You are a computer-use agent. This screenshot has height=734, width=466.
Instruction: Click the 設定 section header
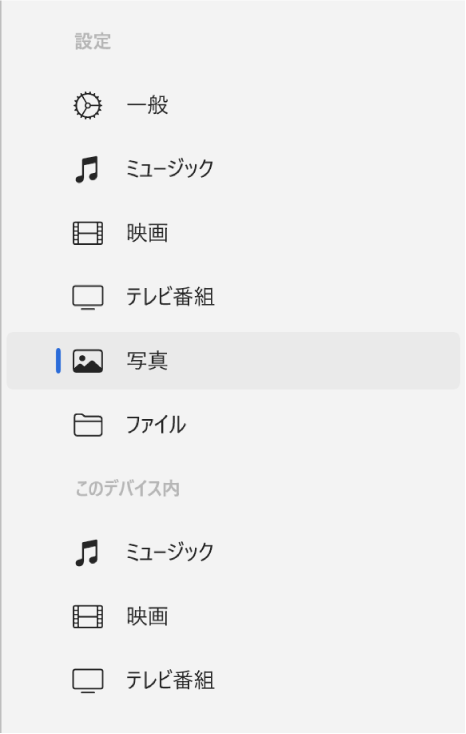(93, 41)
